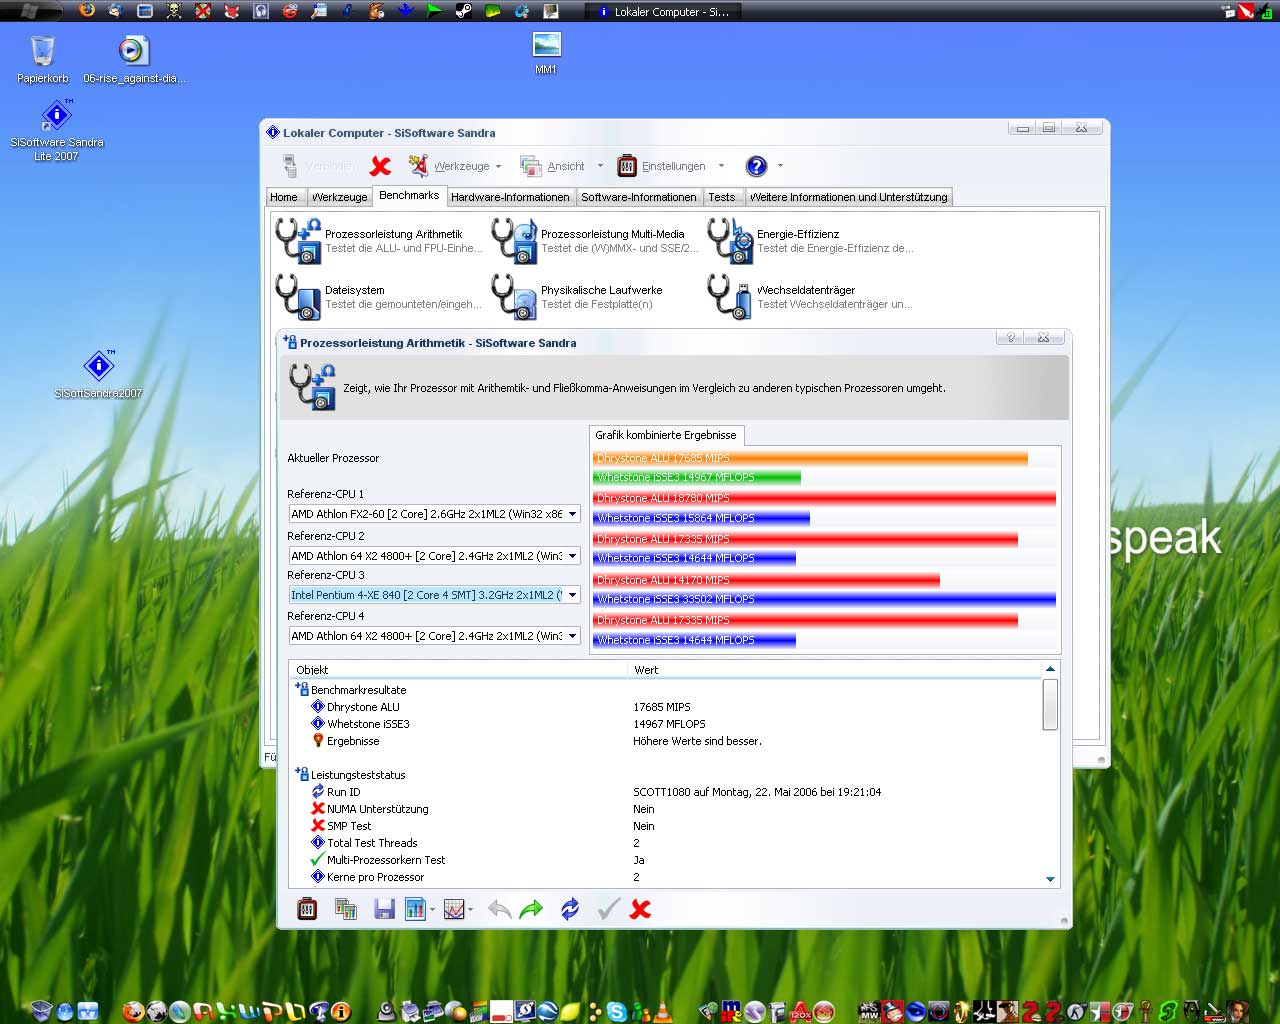Open Papierkorb on the desktop
1280x1024 pixels.
pos(43,58)
